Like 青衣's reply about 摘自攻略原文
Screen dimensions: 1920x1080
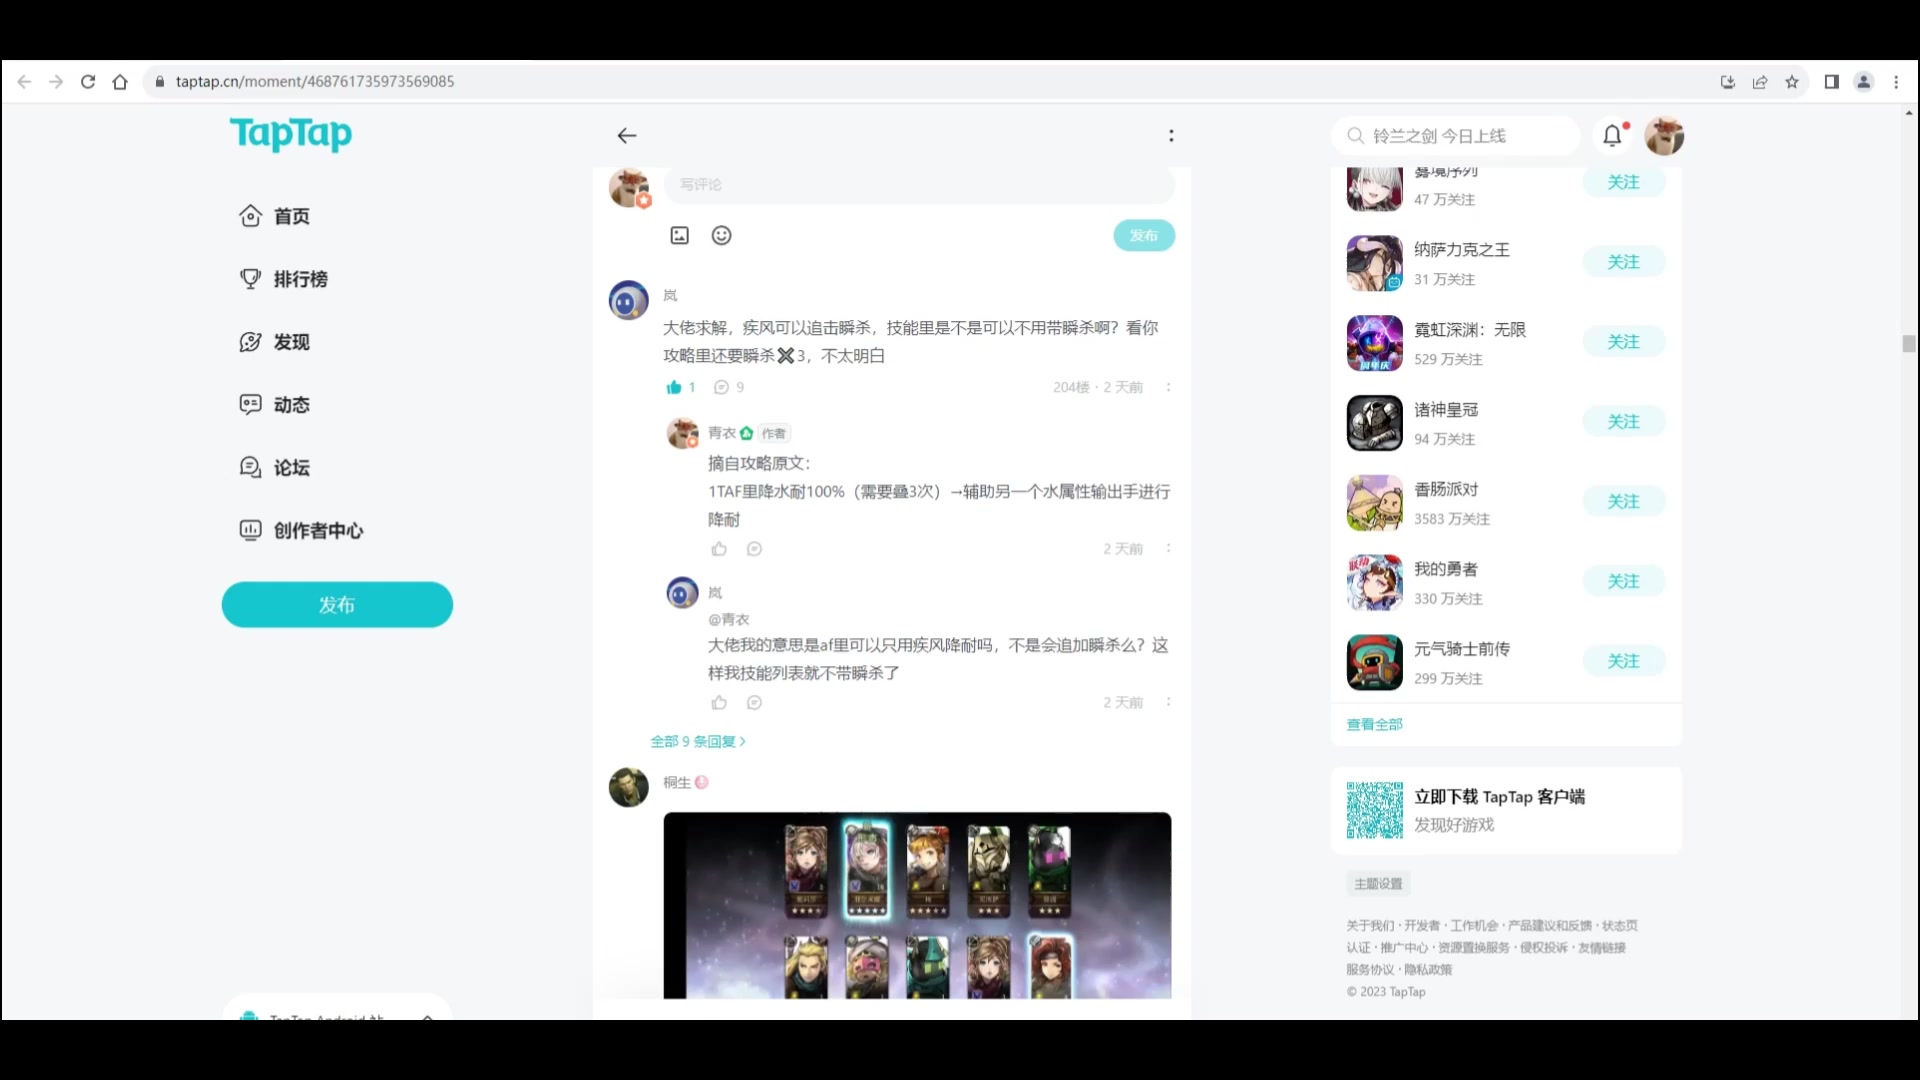pyautogui.click(x=719, y=548)
